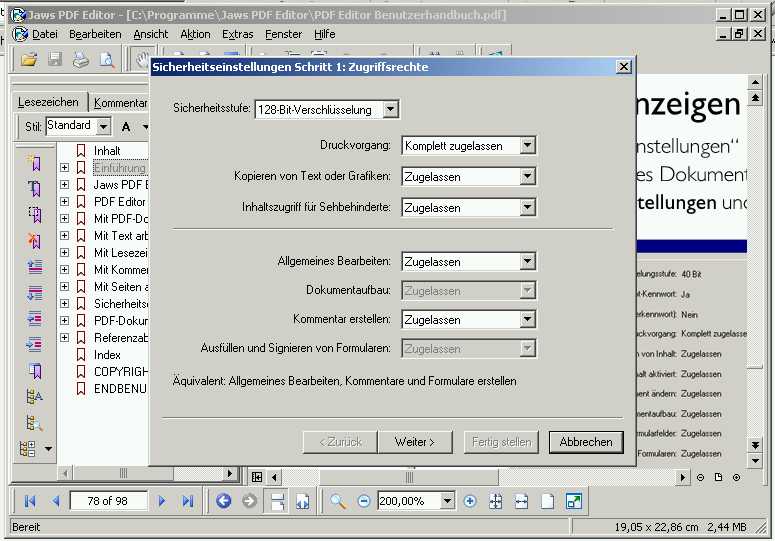Open the Allgemeines Bearbeiten dropdown
This screenshot has height=541, width=775.
click(527, 261)
